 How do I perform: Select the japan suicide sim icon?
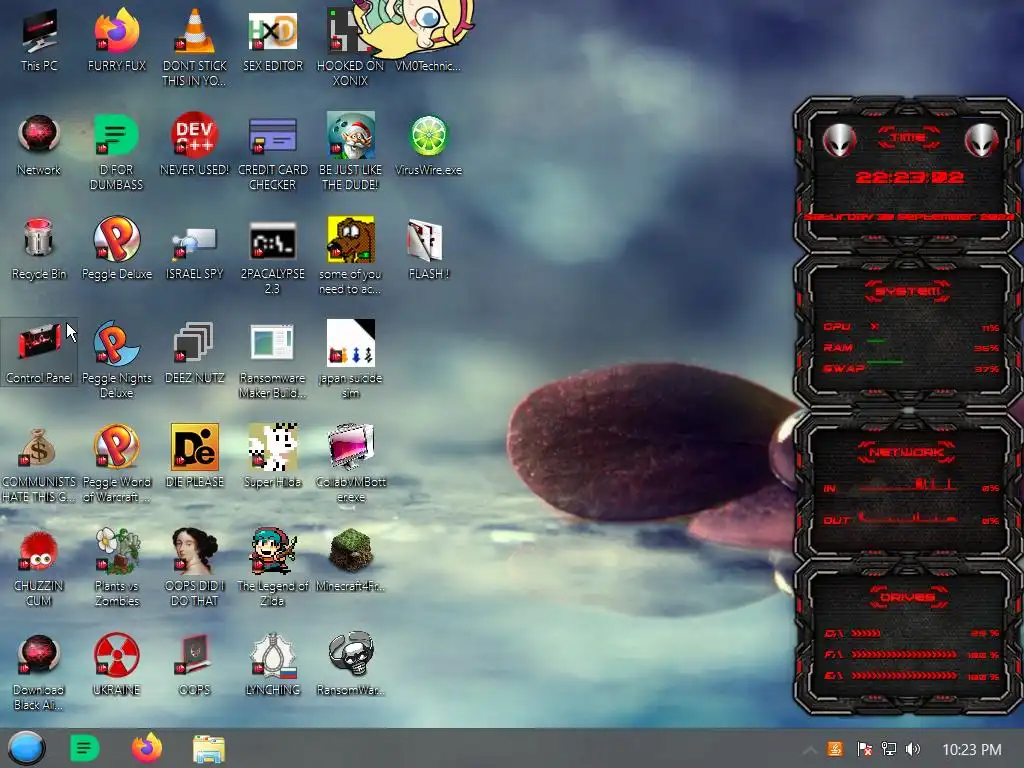[x=350, y=360]
